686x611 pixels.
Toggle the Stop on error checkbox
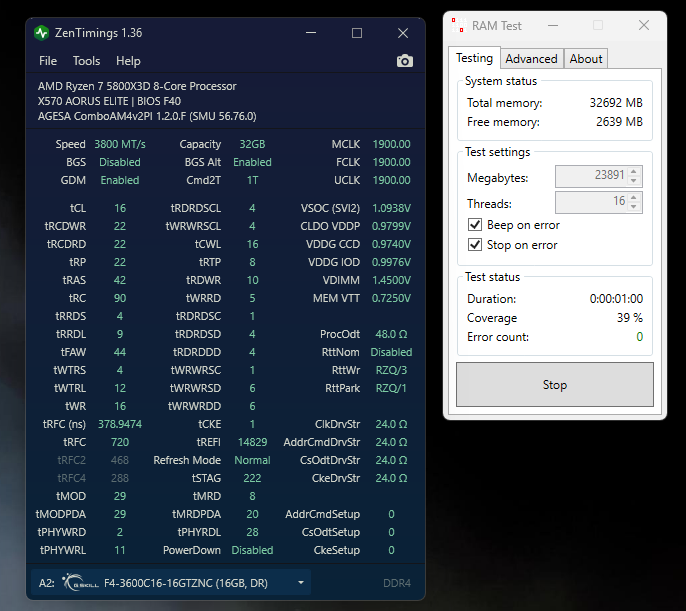coord(475,244)
